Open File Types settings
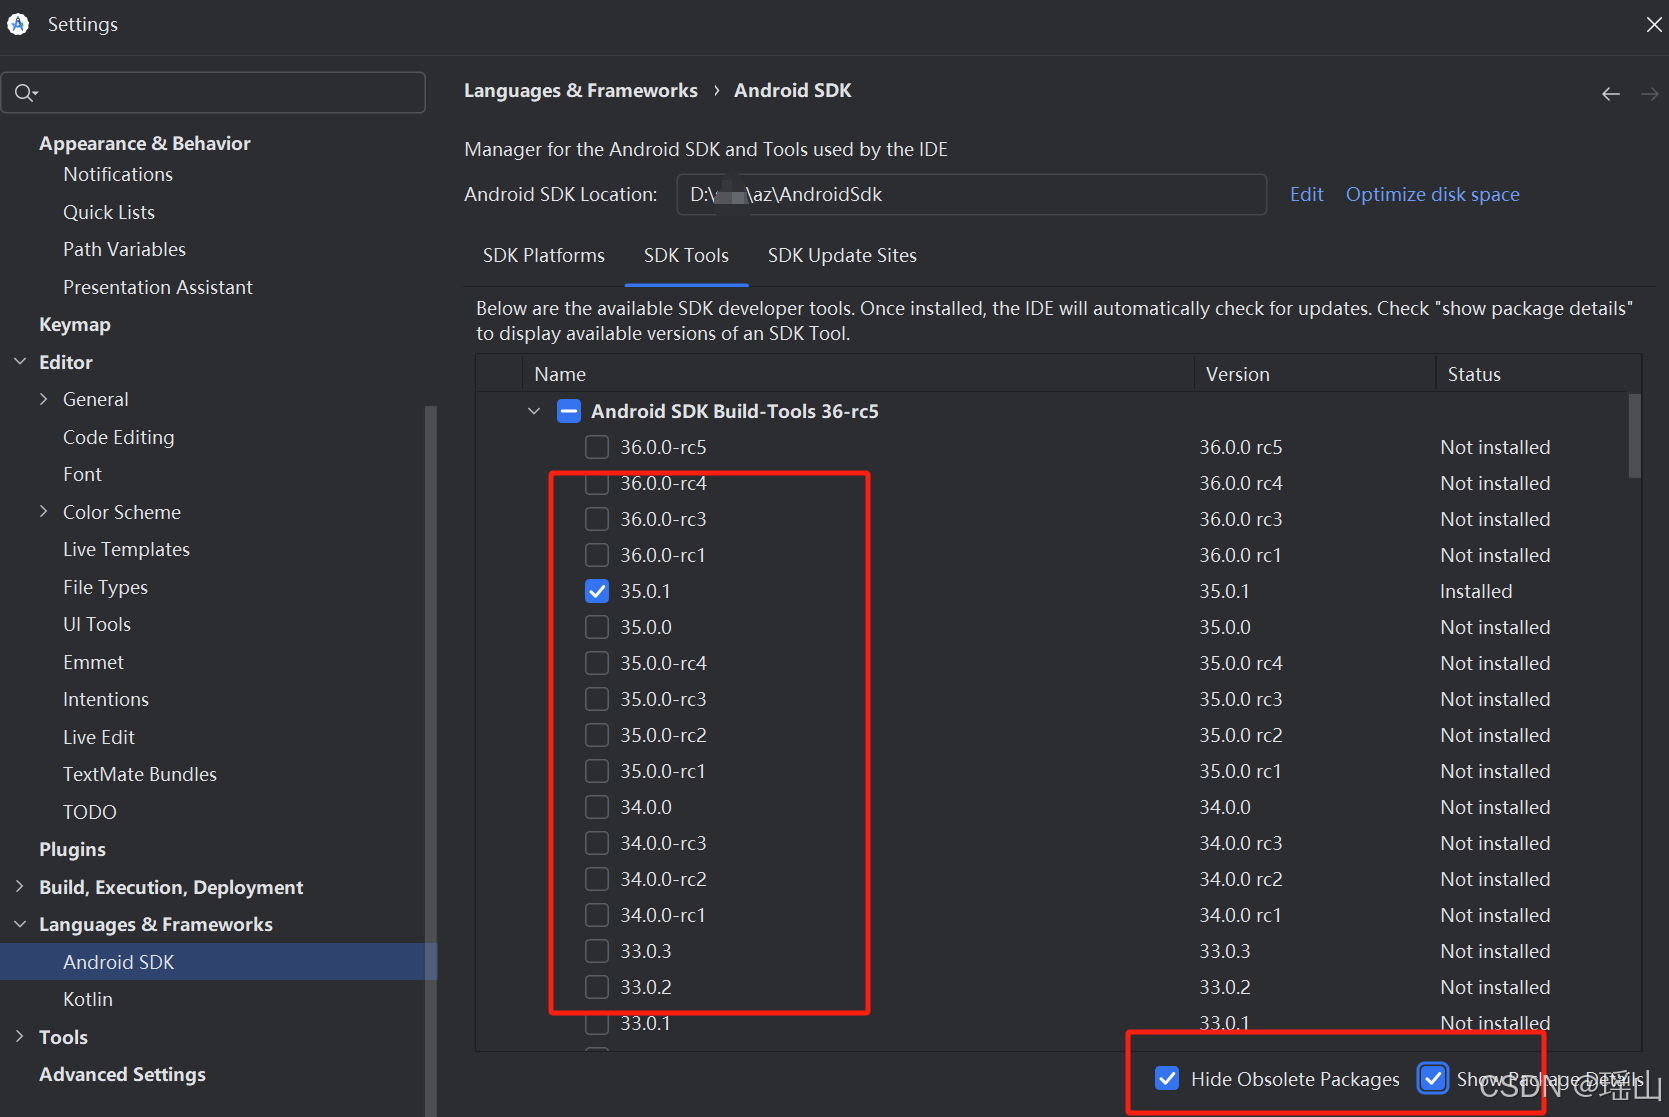The width and height of the screenshot is (1669, 1117). coord(105,587)
